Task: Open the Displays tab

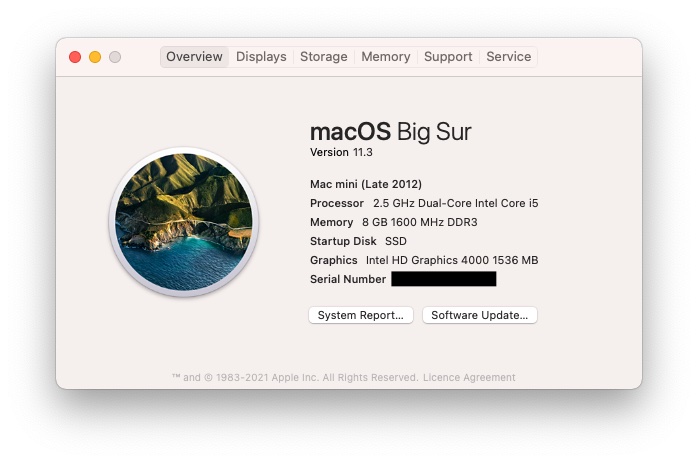Action: pyautogui.click(x=261, y=57)
